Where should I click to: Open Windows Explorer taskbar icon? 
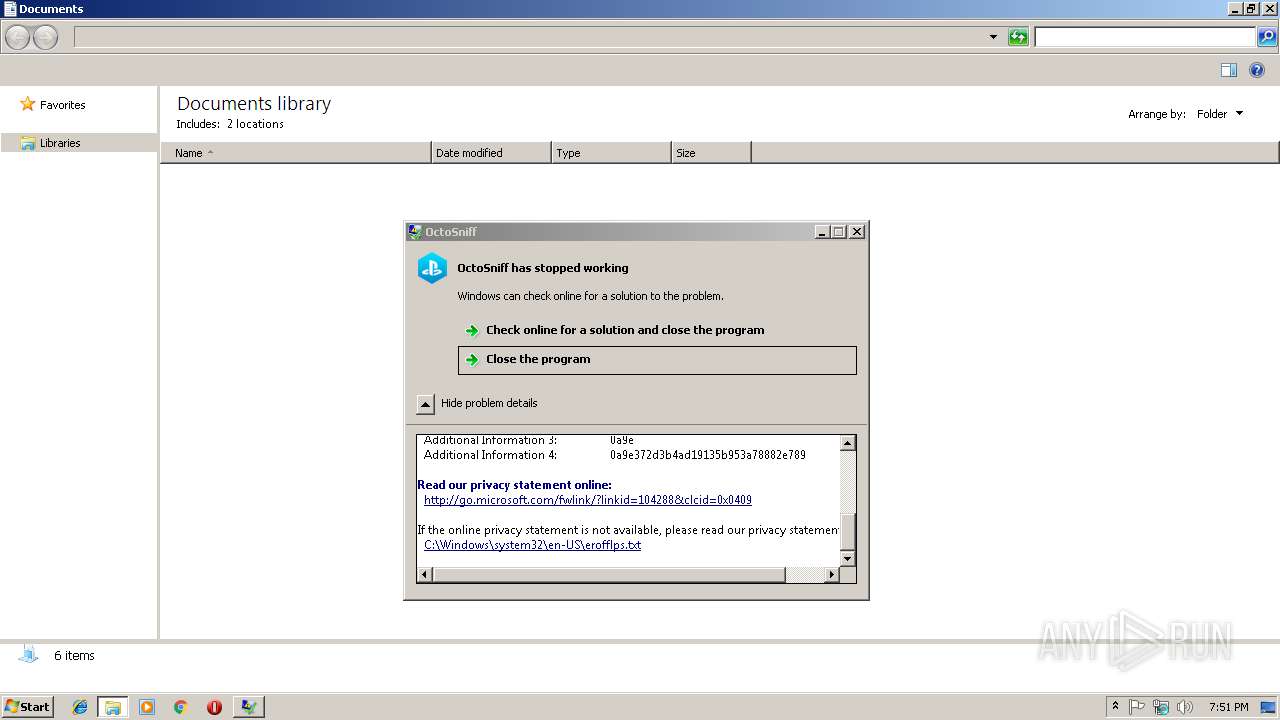pos(112,707)
